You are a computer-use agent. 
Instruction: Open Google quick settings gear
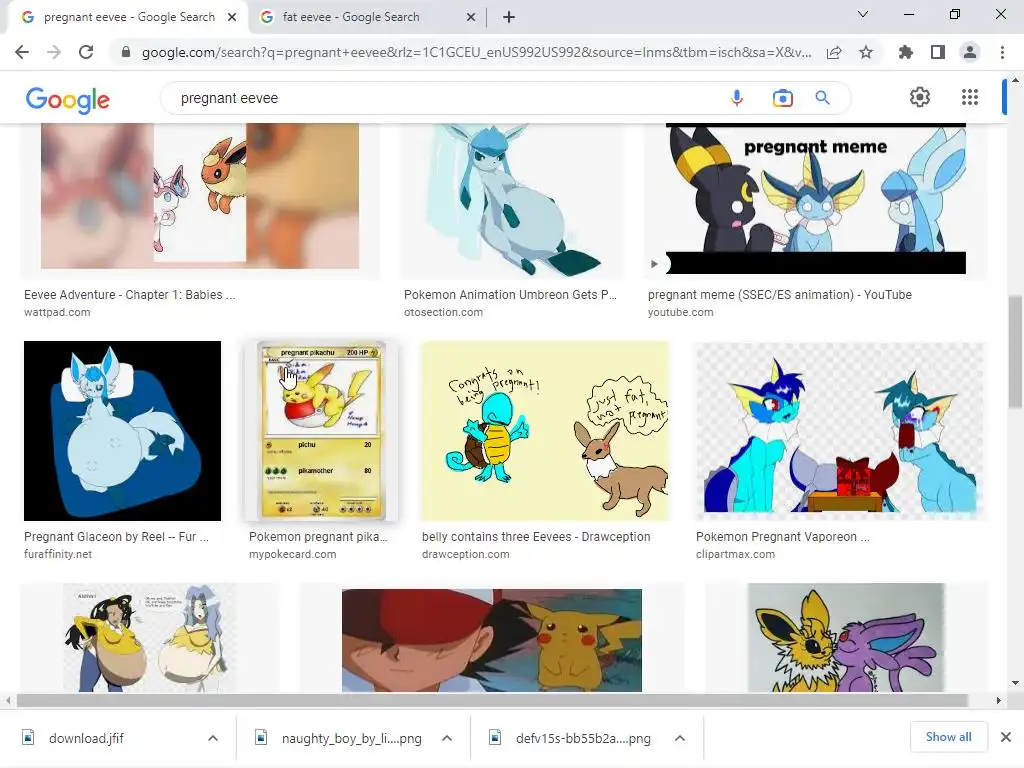(x=920, y=97)
